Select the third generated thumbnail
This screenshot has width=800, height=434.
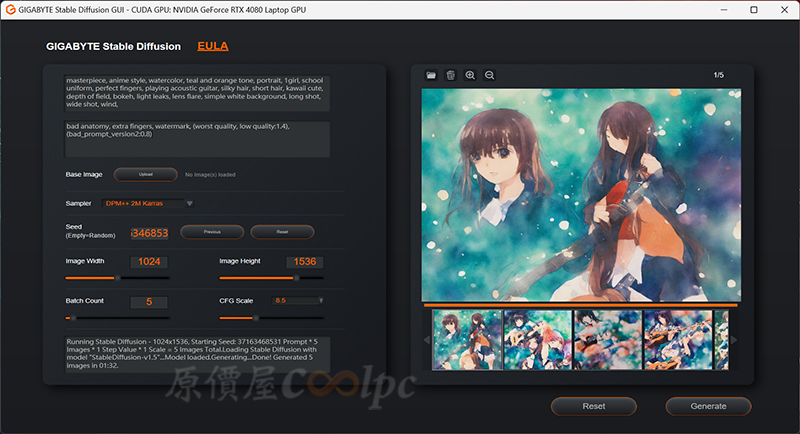pyautogui.click(x=608, y=340)
